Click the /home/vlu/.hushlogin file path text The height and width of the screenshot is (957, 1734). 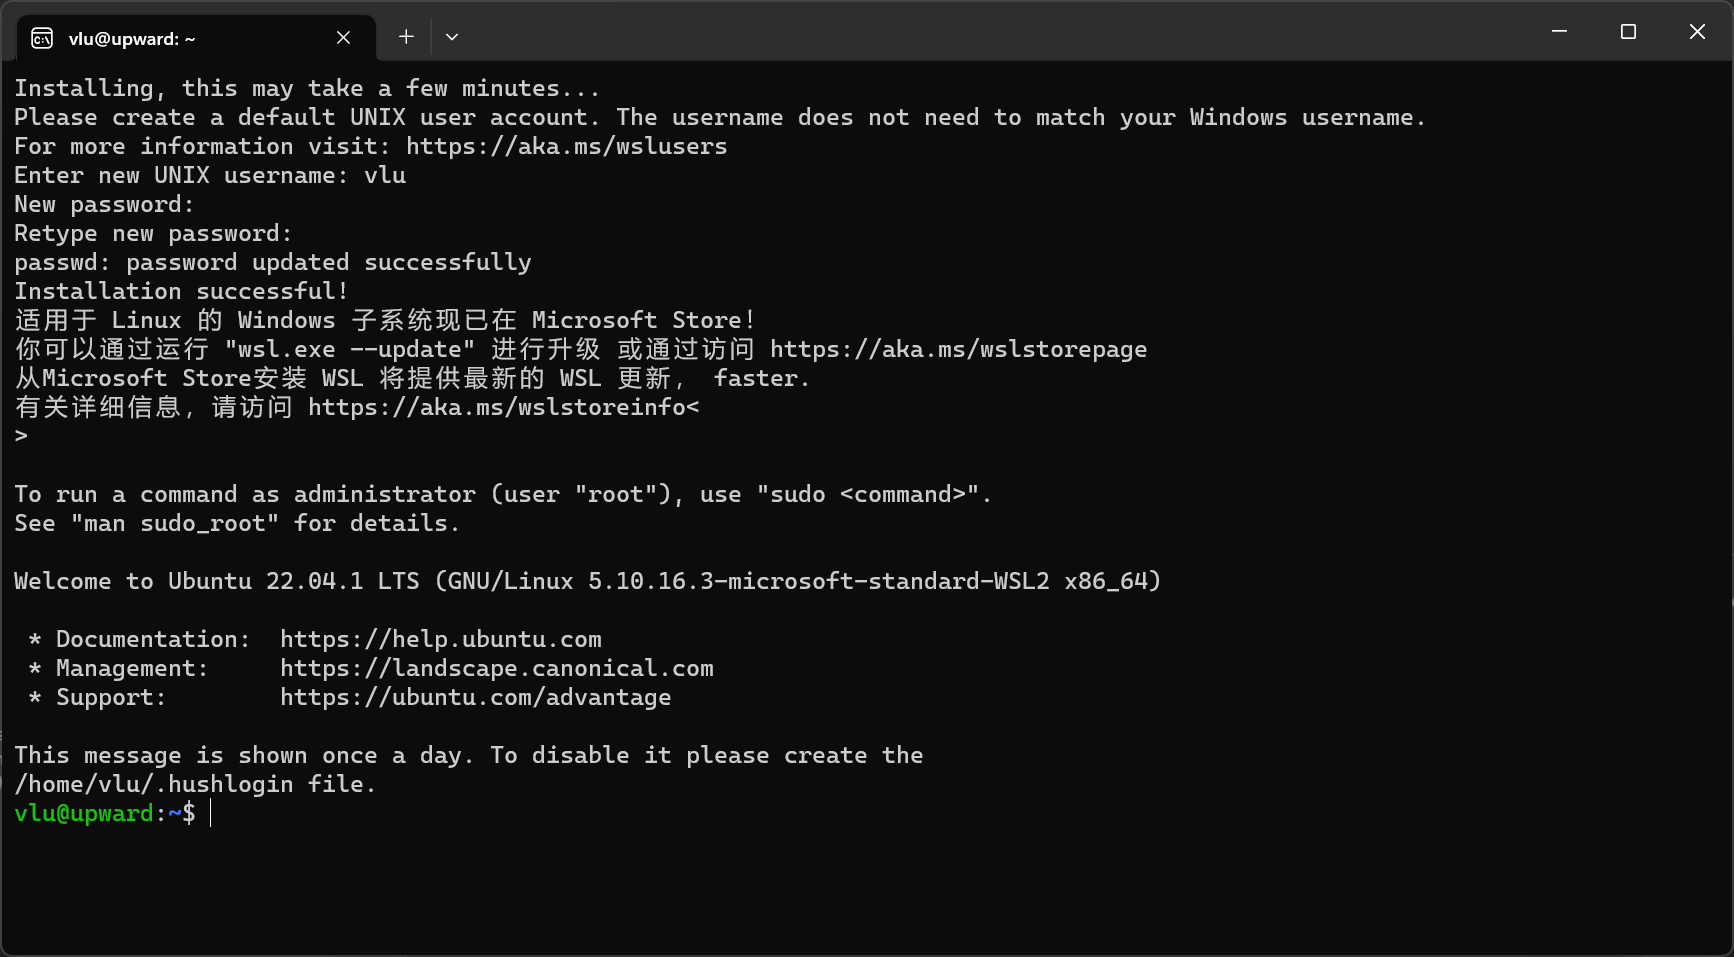[153, 784]
